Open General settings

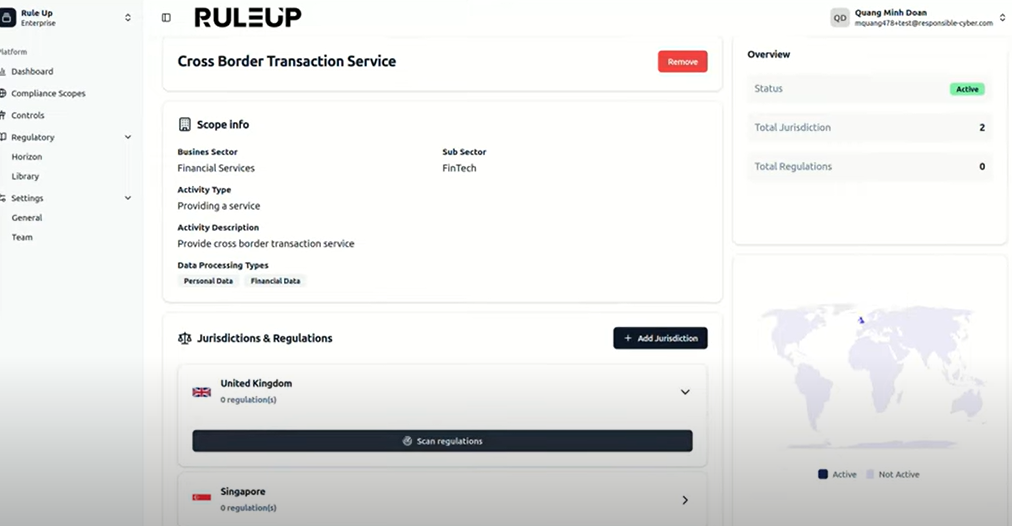point(26,218)
